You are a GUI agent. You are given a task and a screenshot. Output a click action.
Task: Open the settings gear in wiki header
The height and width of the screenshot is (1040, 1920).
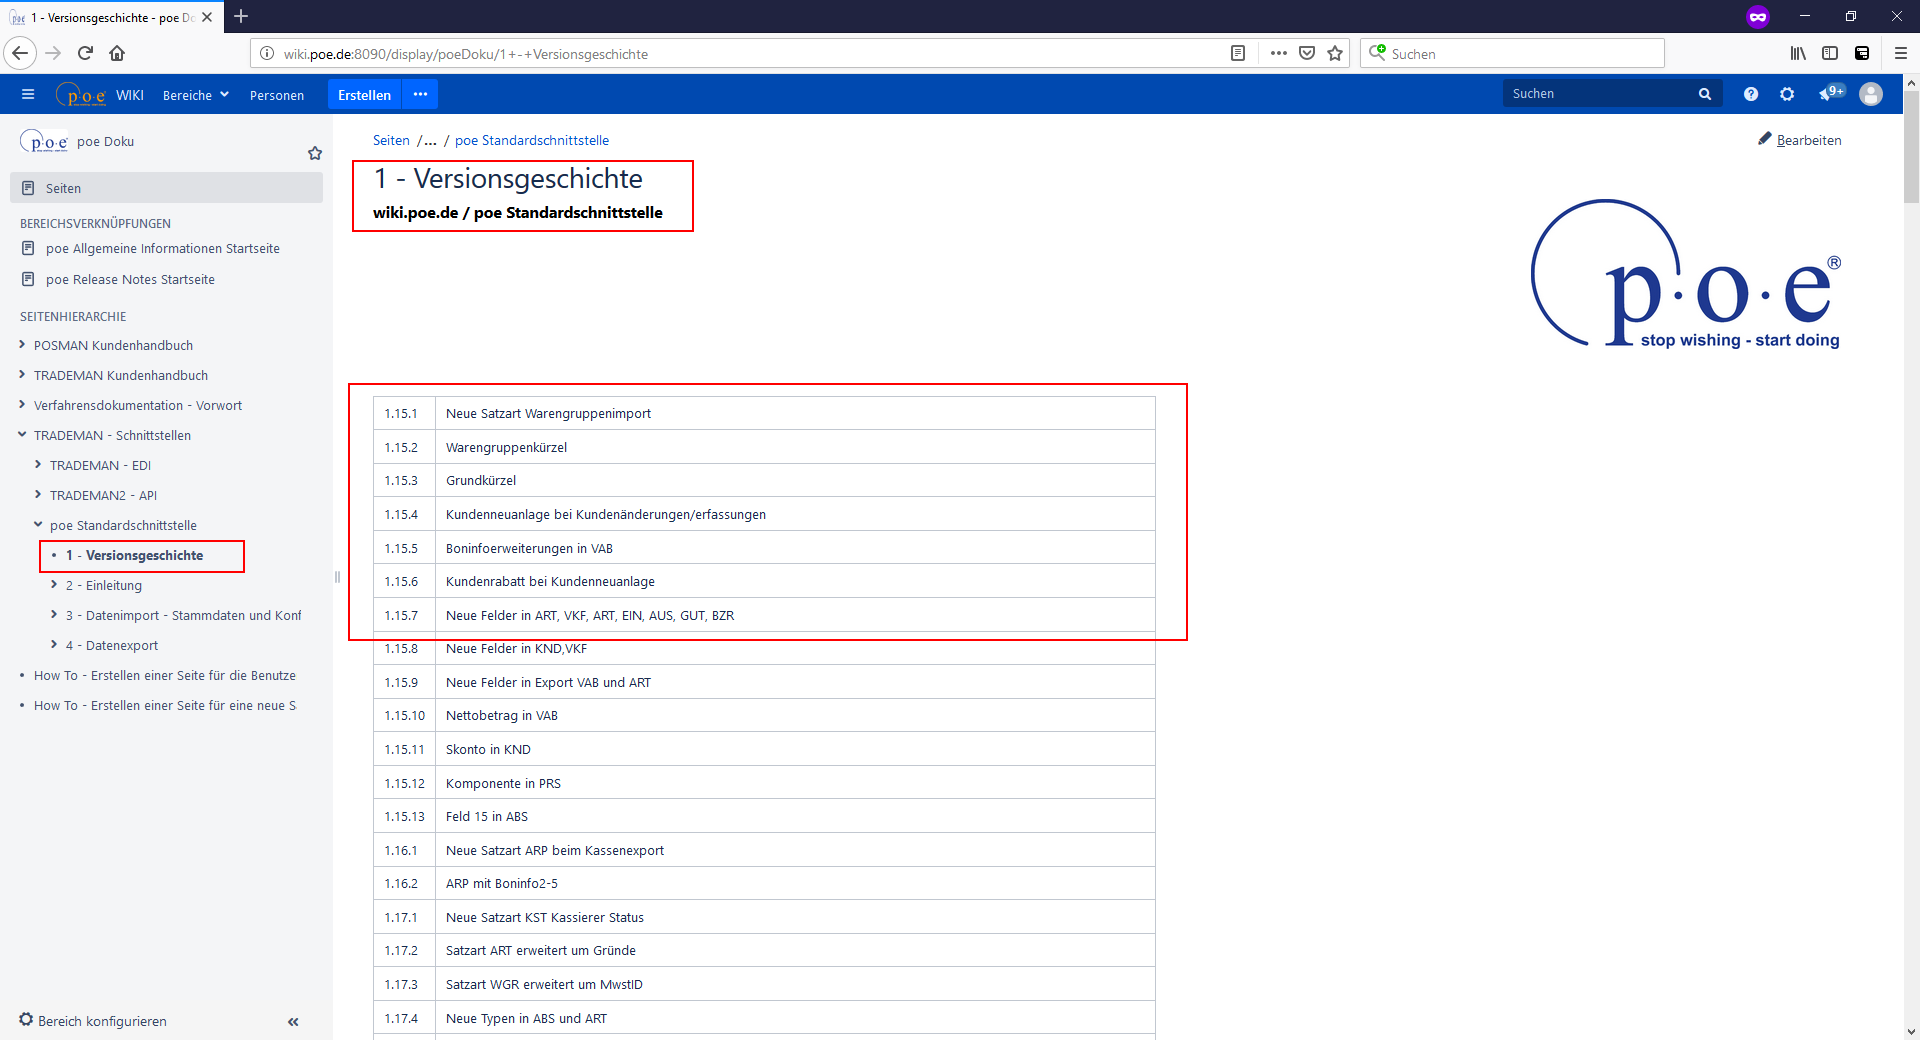point(1787,94)
